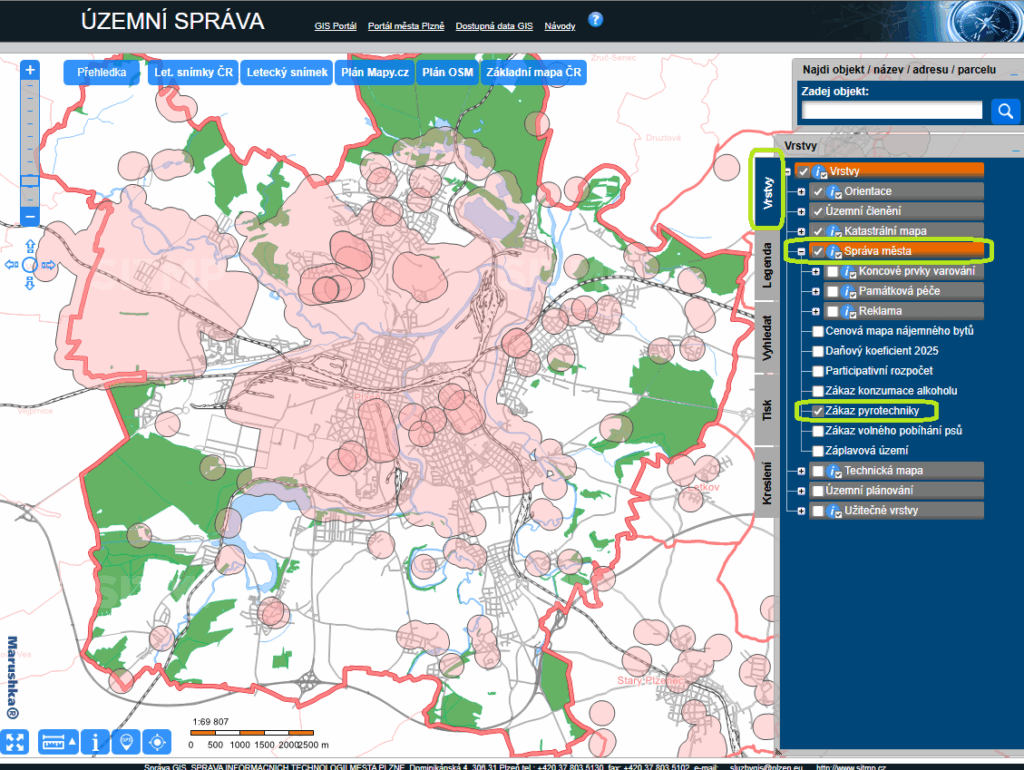Image resolution: width=1024 pixels, height=770 pixels.
Task: Open the GIS Portál link
Action: 335,26
